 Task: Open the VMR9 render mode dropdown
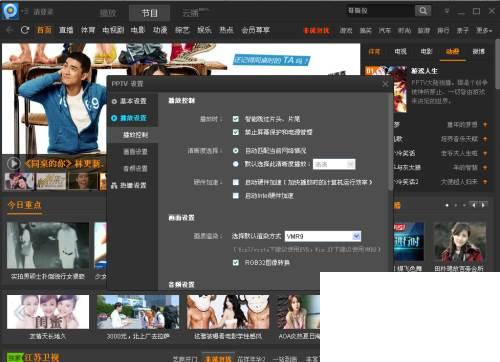[323, 236]
